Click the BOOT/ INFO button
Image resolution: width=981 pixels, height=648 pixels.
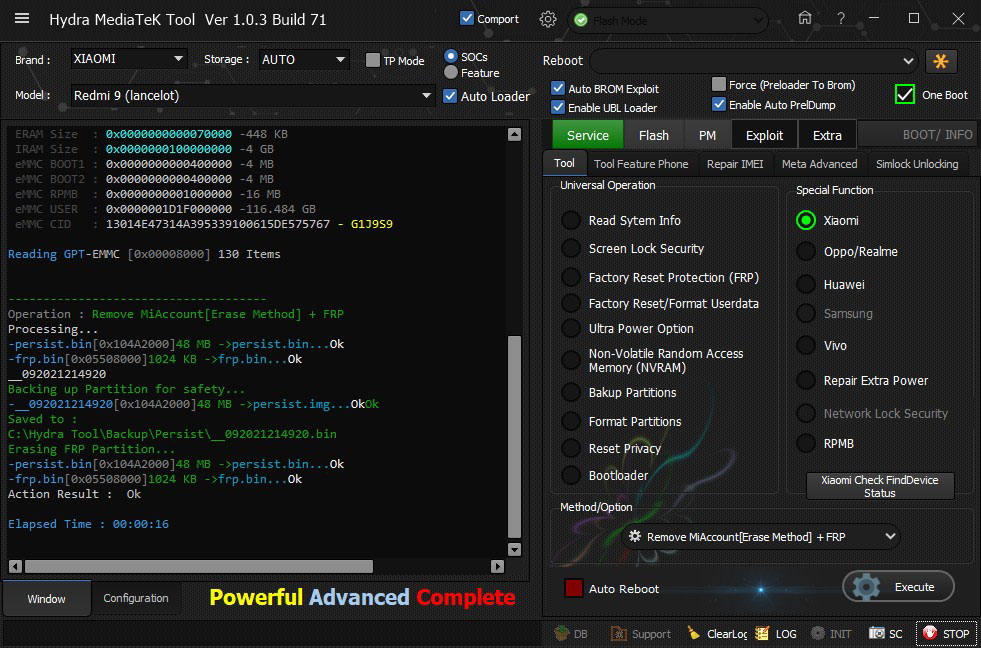(917, 134)
